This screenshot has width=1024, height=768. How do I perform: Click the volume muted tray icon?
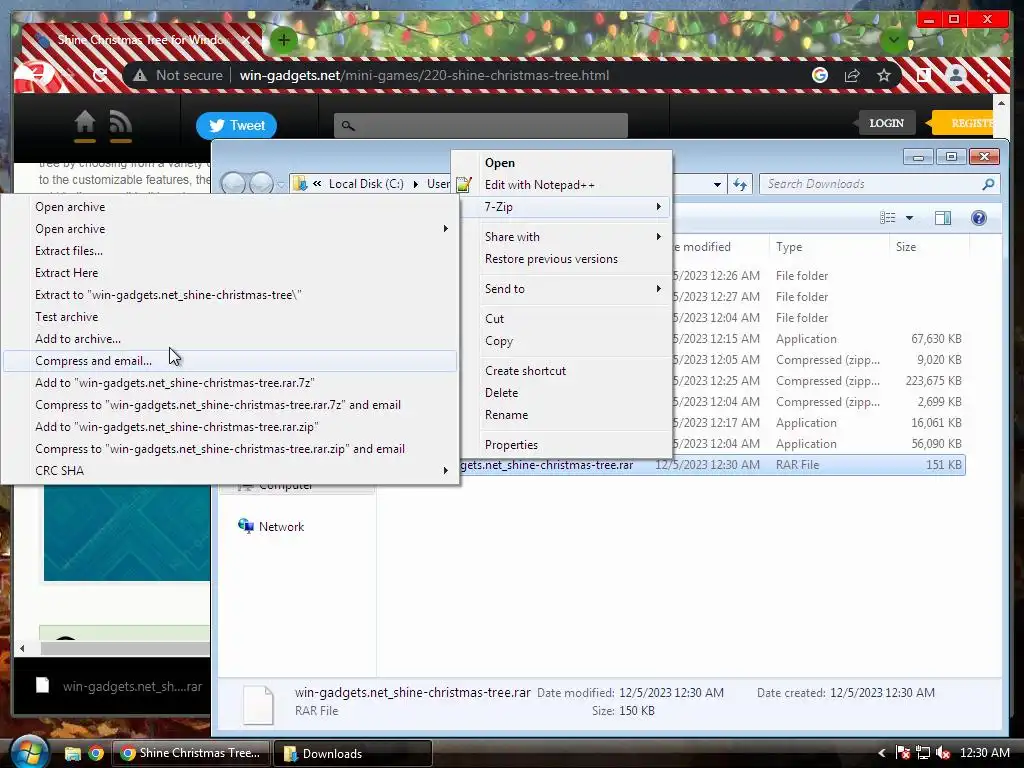tap(942, 753)
